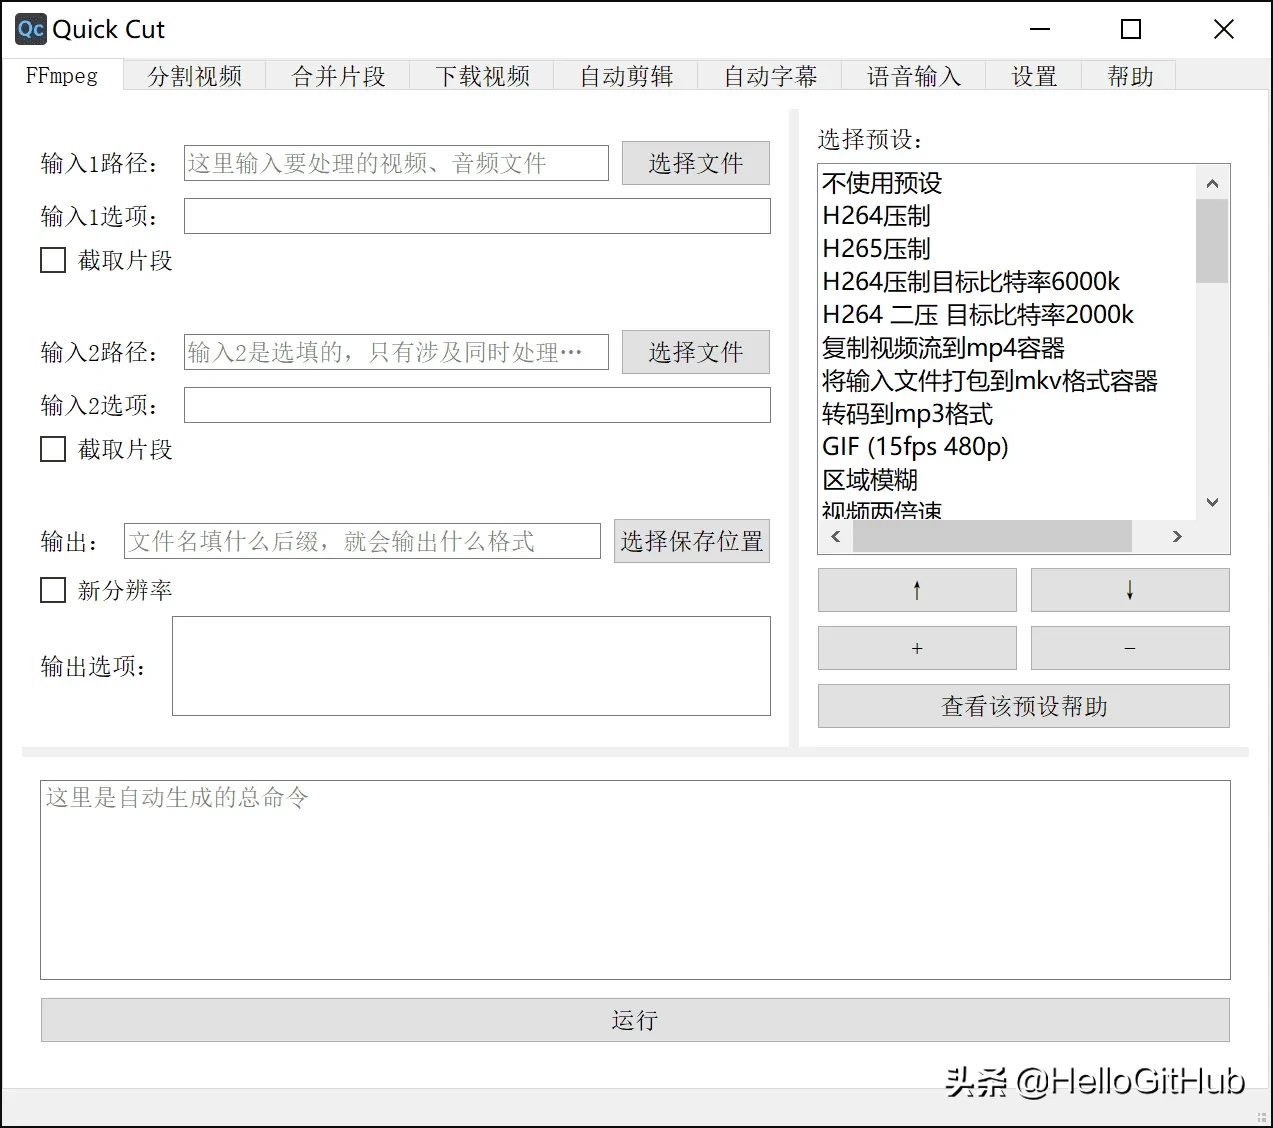Select preset 复制视频流到mp4容器

tap(1007, 348)
